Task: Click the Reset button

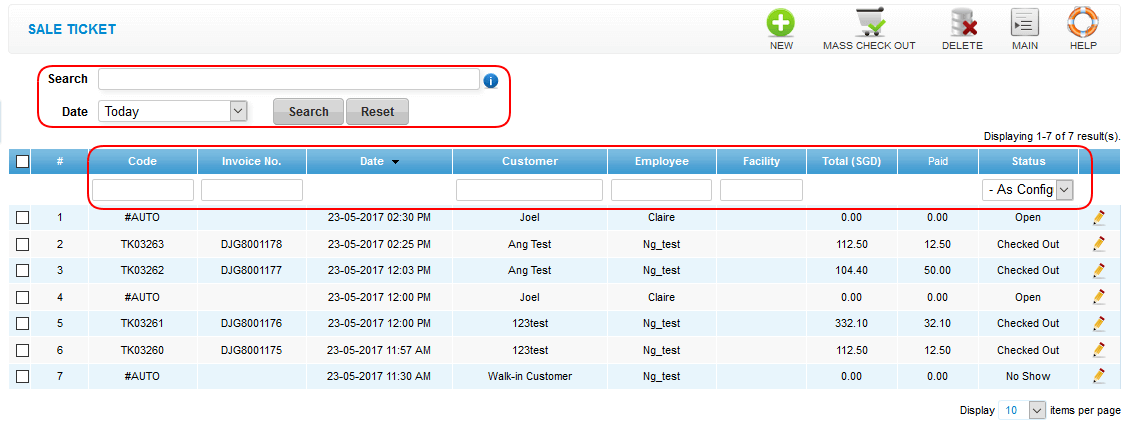Action: point(377,112)
